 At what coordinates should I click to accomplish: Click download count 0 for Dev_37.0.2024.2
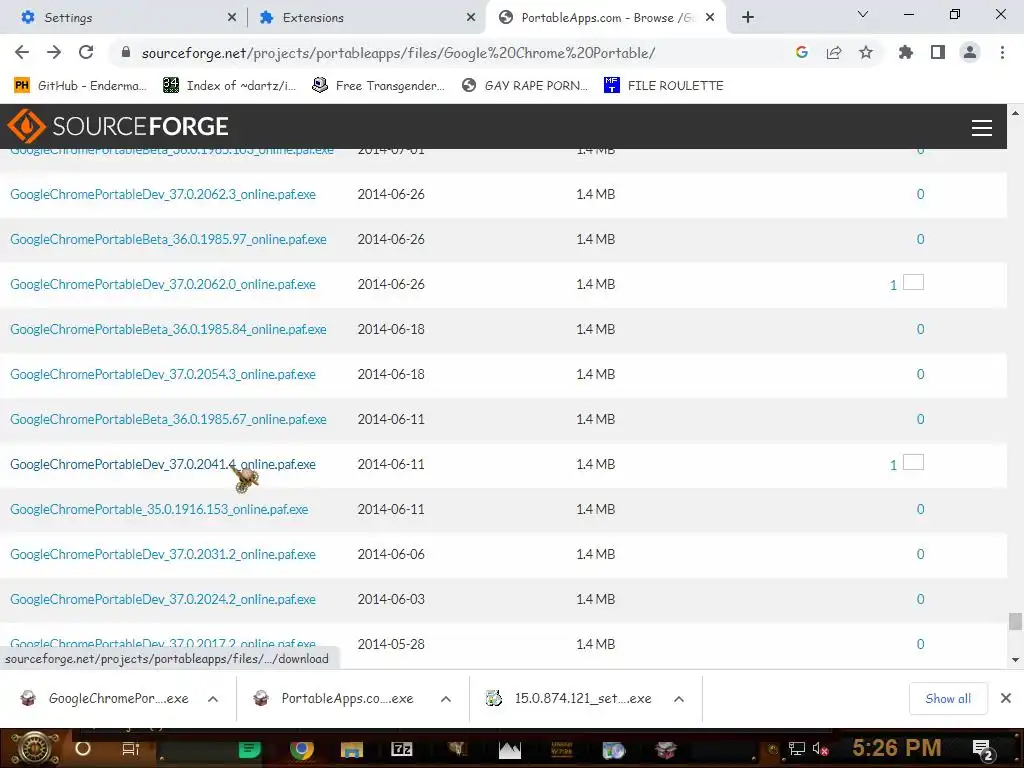click(920, 600)
